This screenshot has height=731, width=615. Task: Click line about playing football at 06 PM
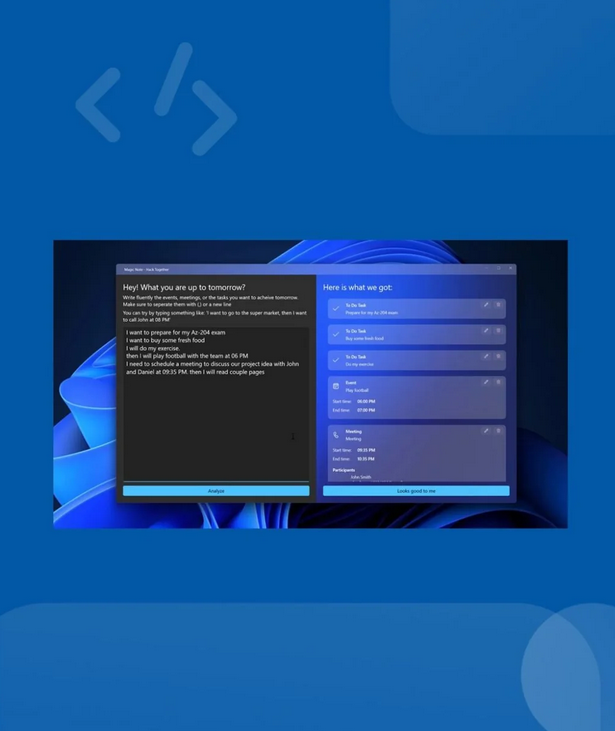coord(187,356)
